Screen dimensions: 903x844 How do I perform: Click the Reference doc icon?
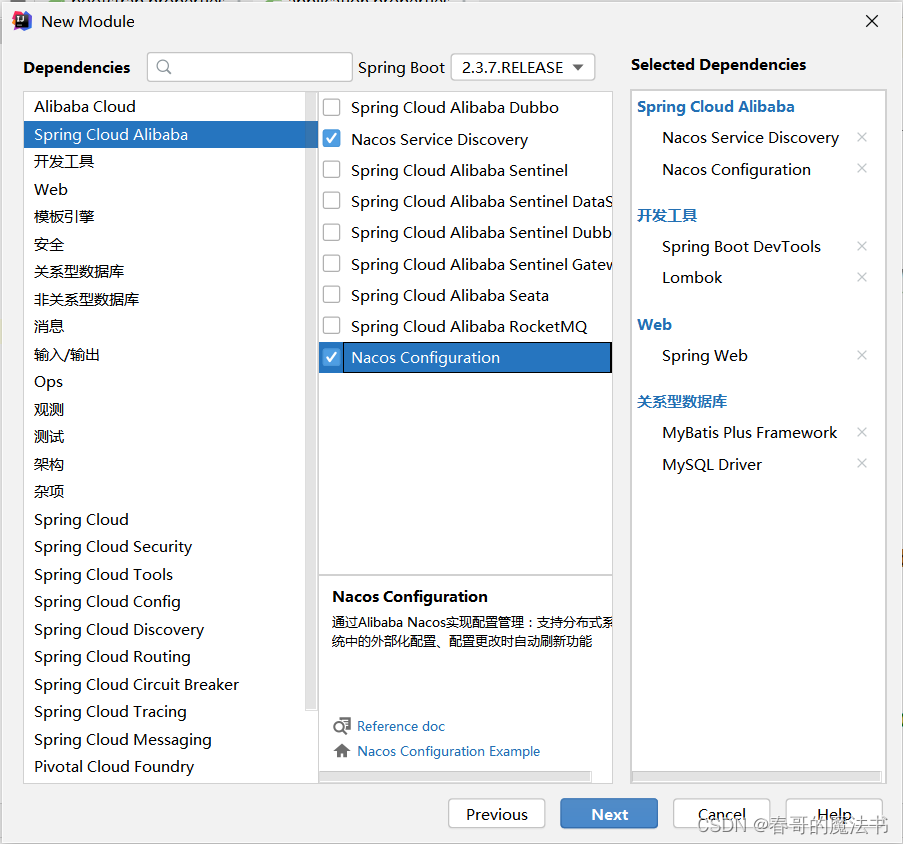point(342,726)
